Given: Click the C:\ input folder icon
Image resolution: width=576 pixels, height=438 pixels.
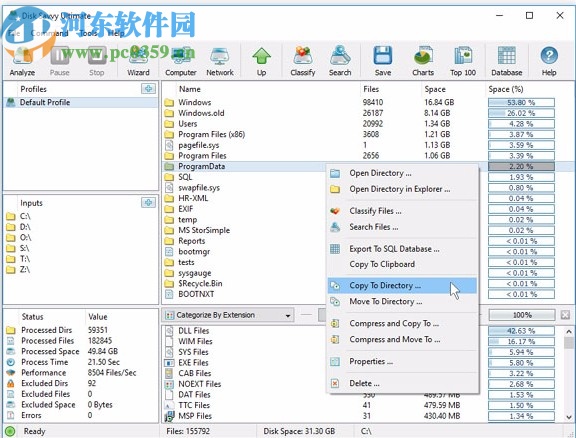Looking at the screenshot, I should click(x=11, y=216).
